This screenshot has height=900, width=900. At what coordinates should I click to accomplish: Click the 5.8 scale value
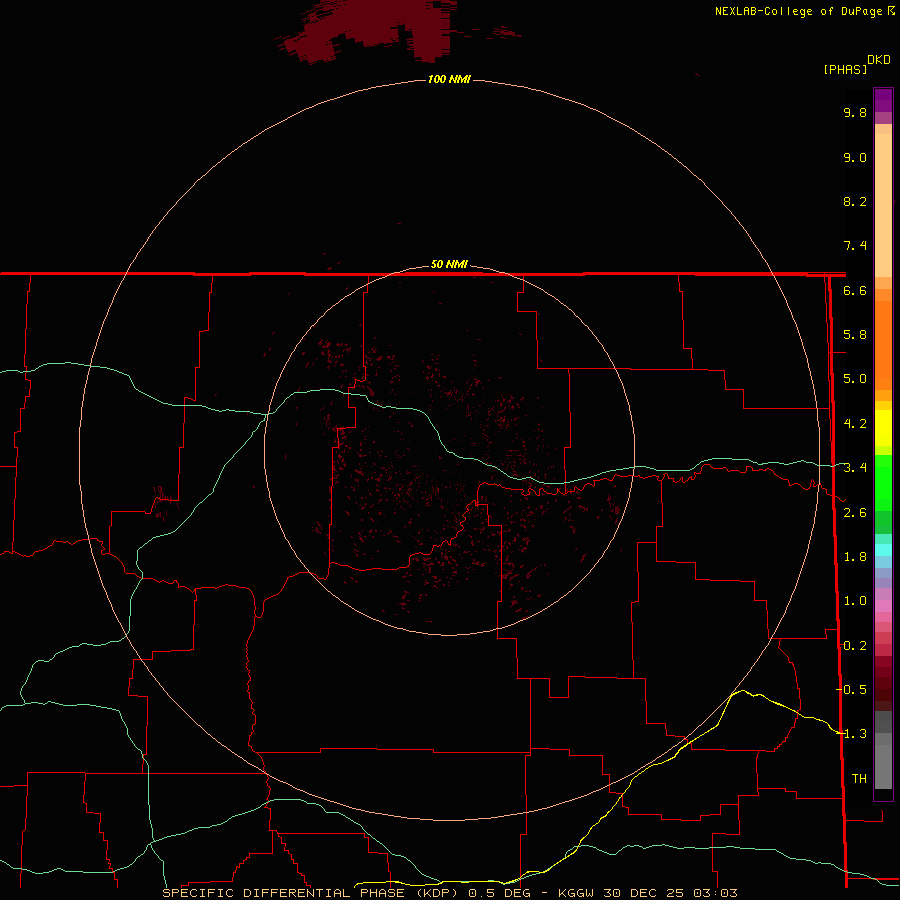pyautogui.click(x=855, y=335)
